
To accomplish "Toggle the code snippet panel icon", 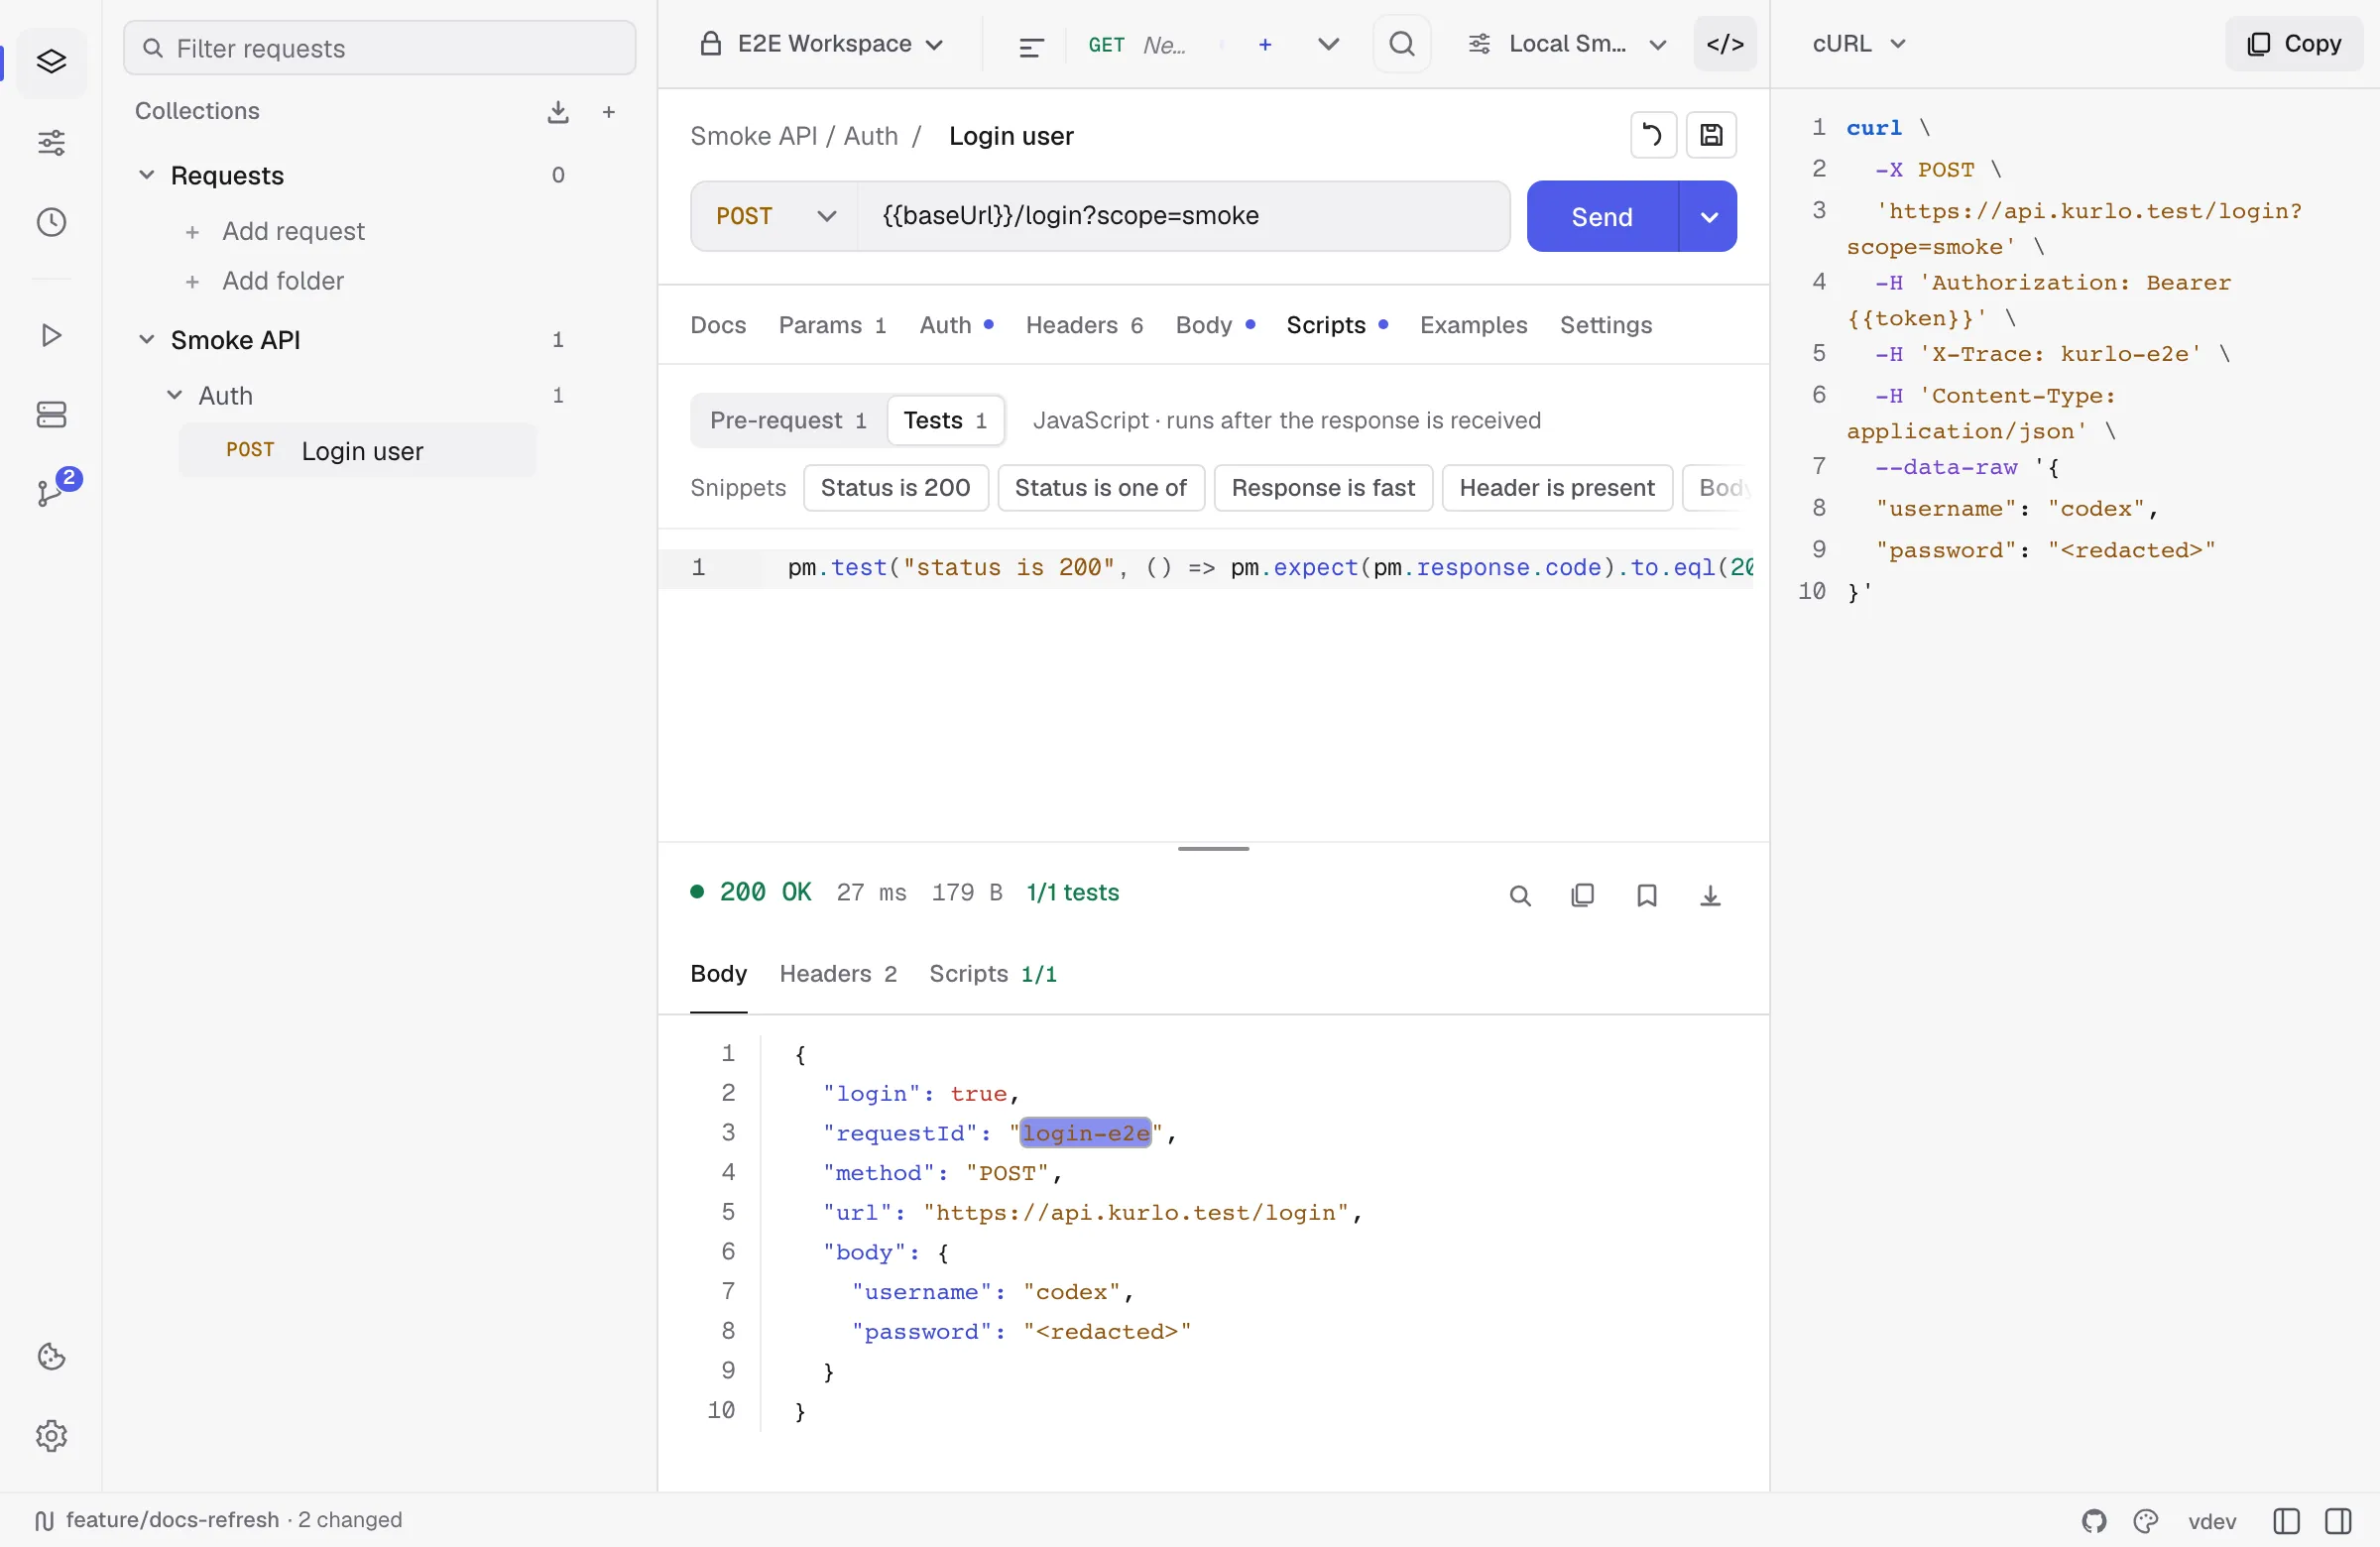I will pos(1725,44).
